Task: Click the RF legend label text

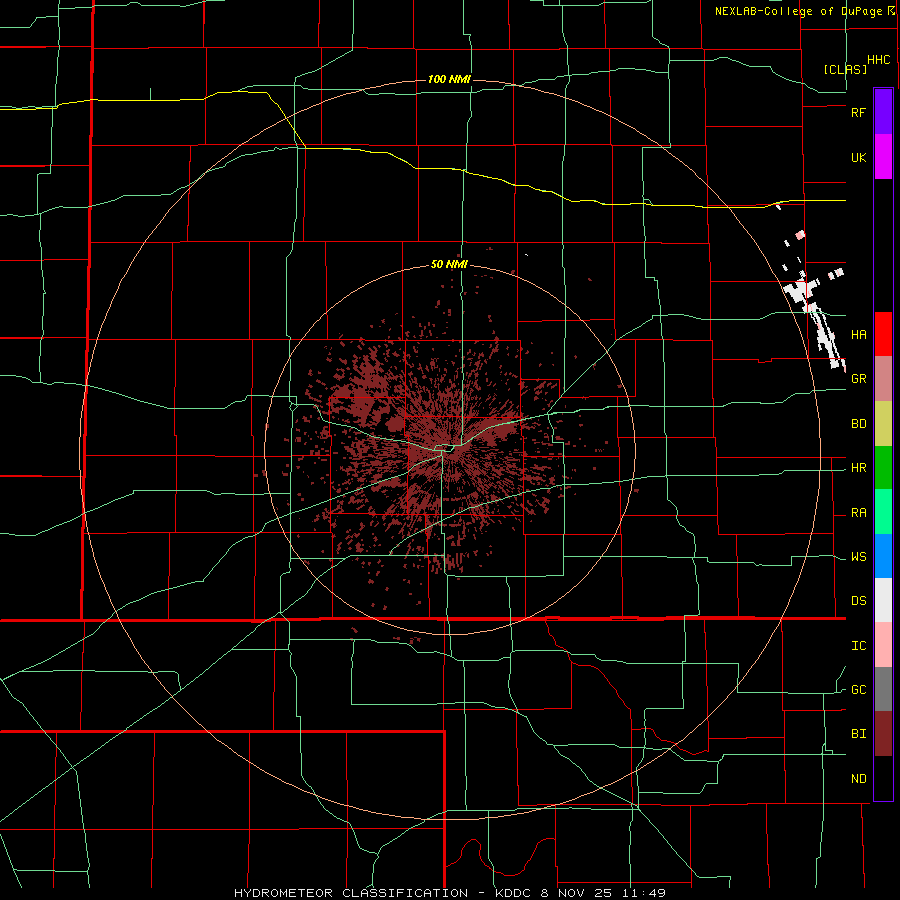Action: [859, 112]
